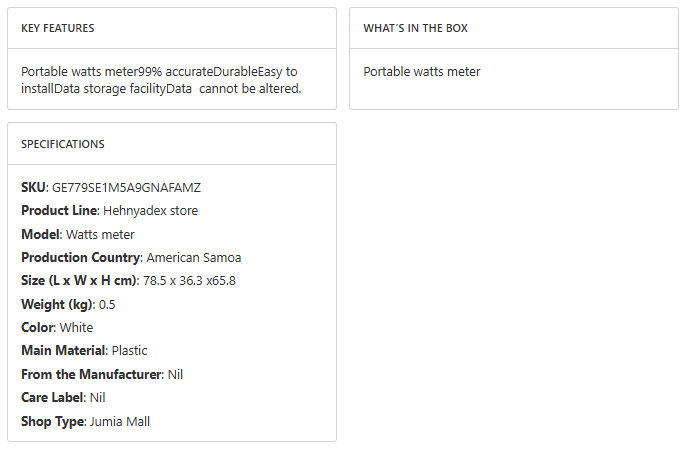
Task: Click the size dimensions 78.5 x 36.3 x65.8
Action: [189, 281]
